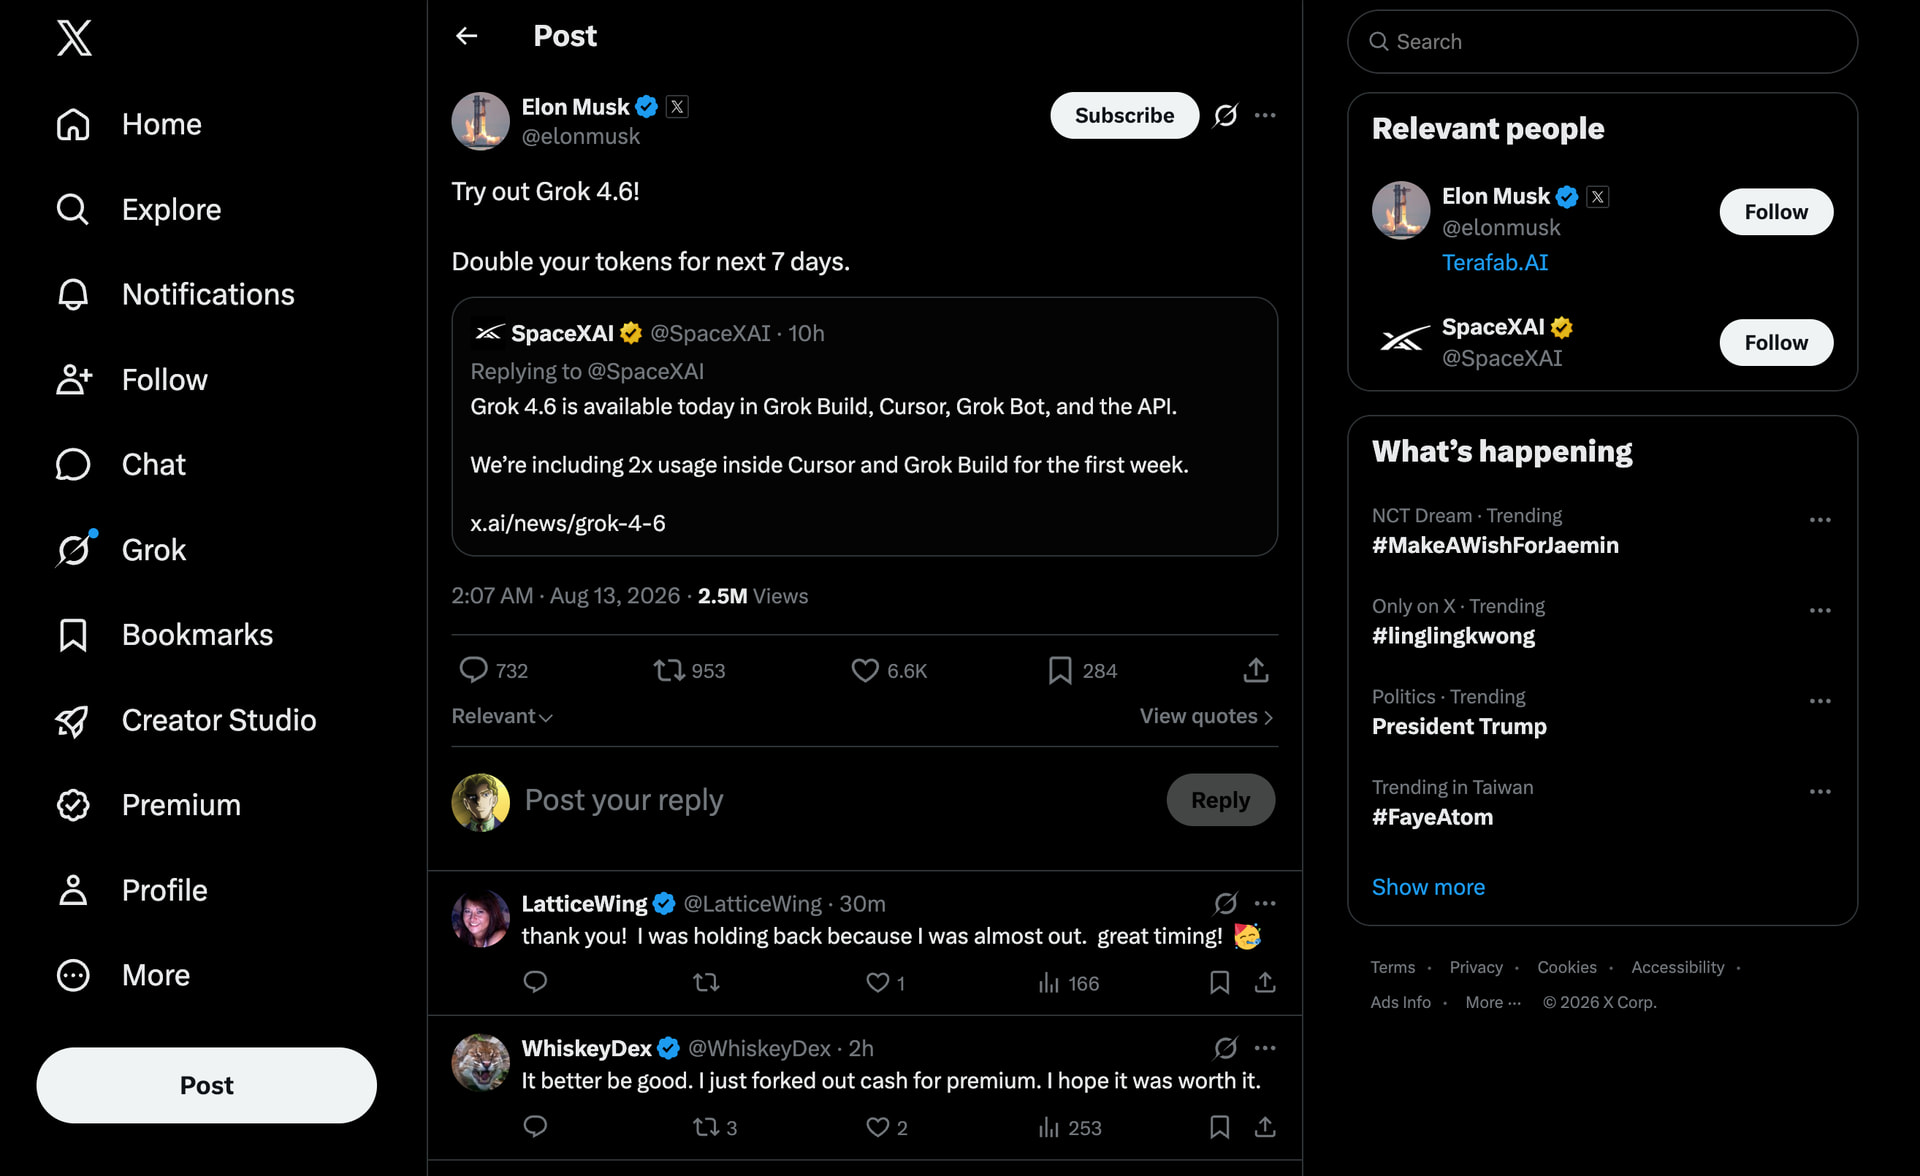
Task: Open View quotes link
Action: [1206, 716]
